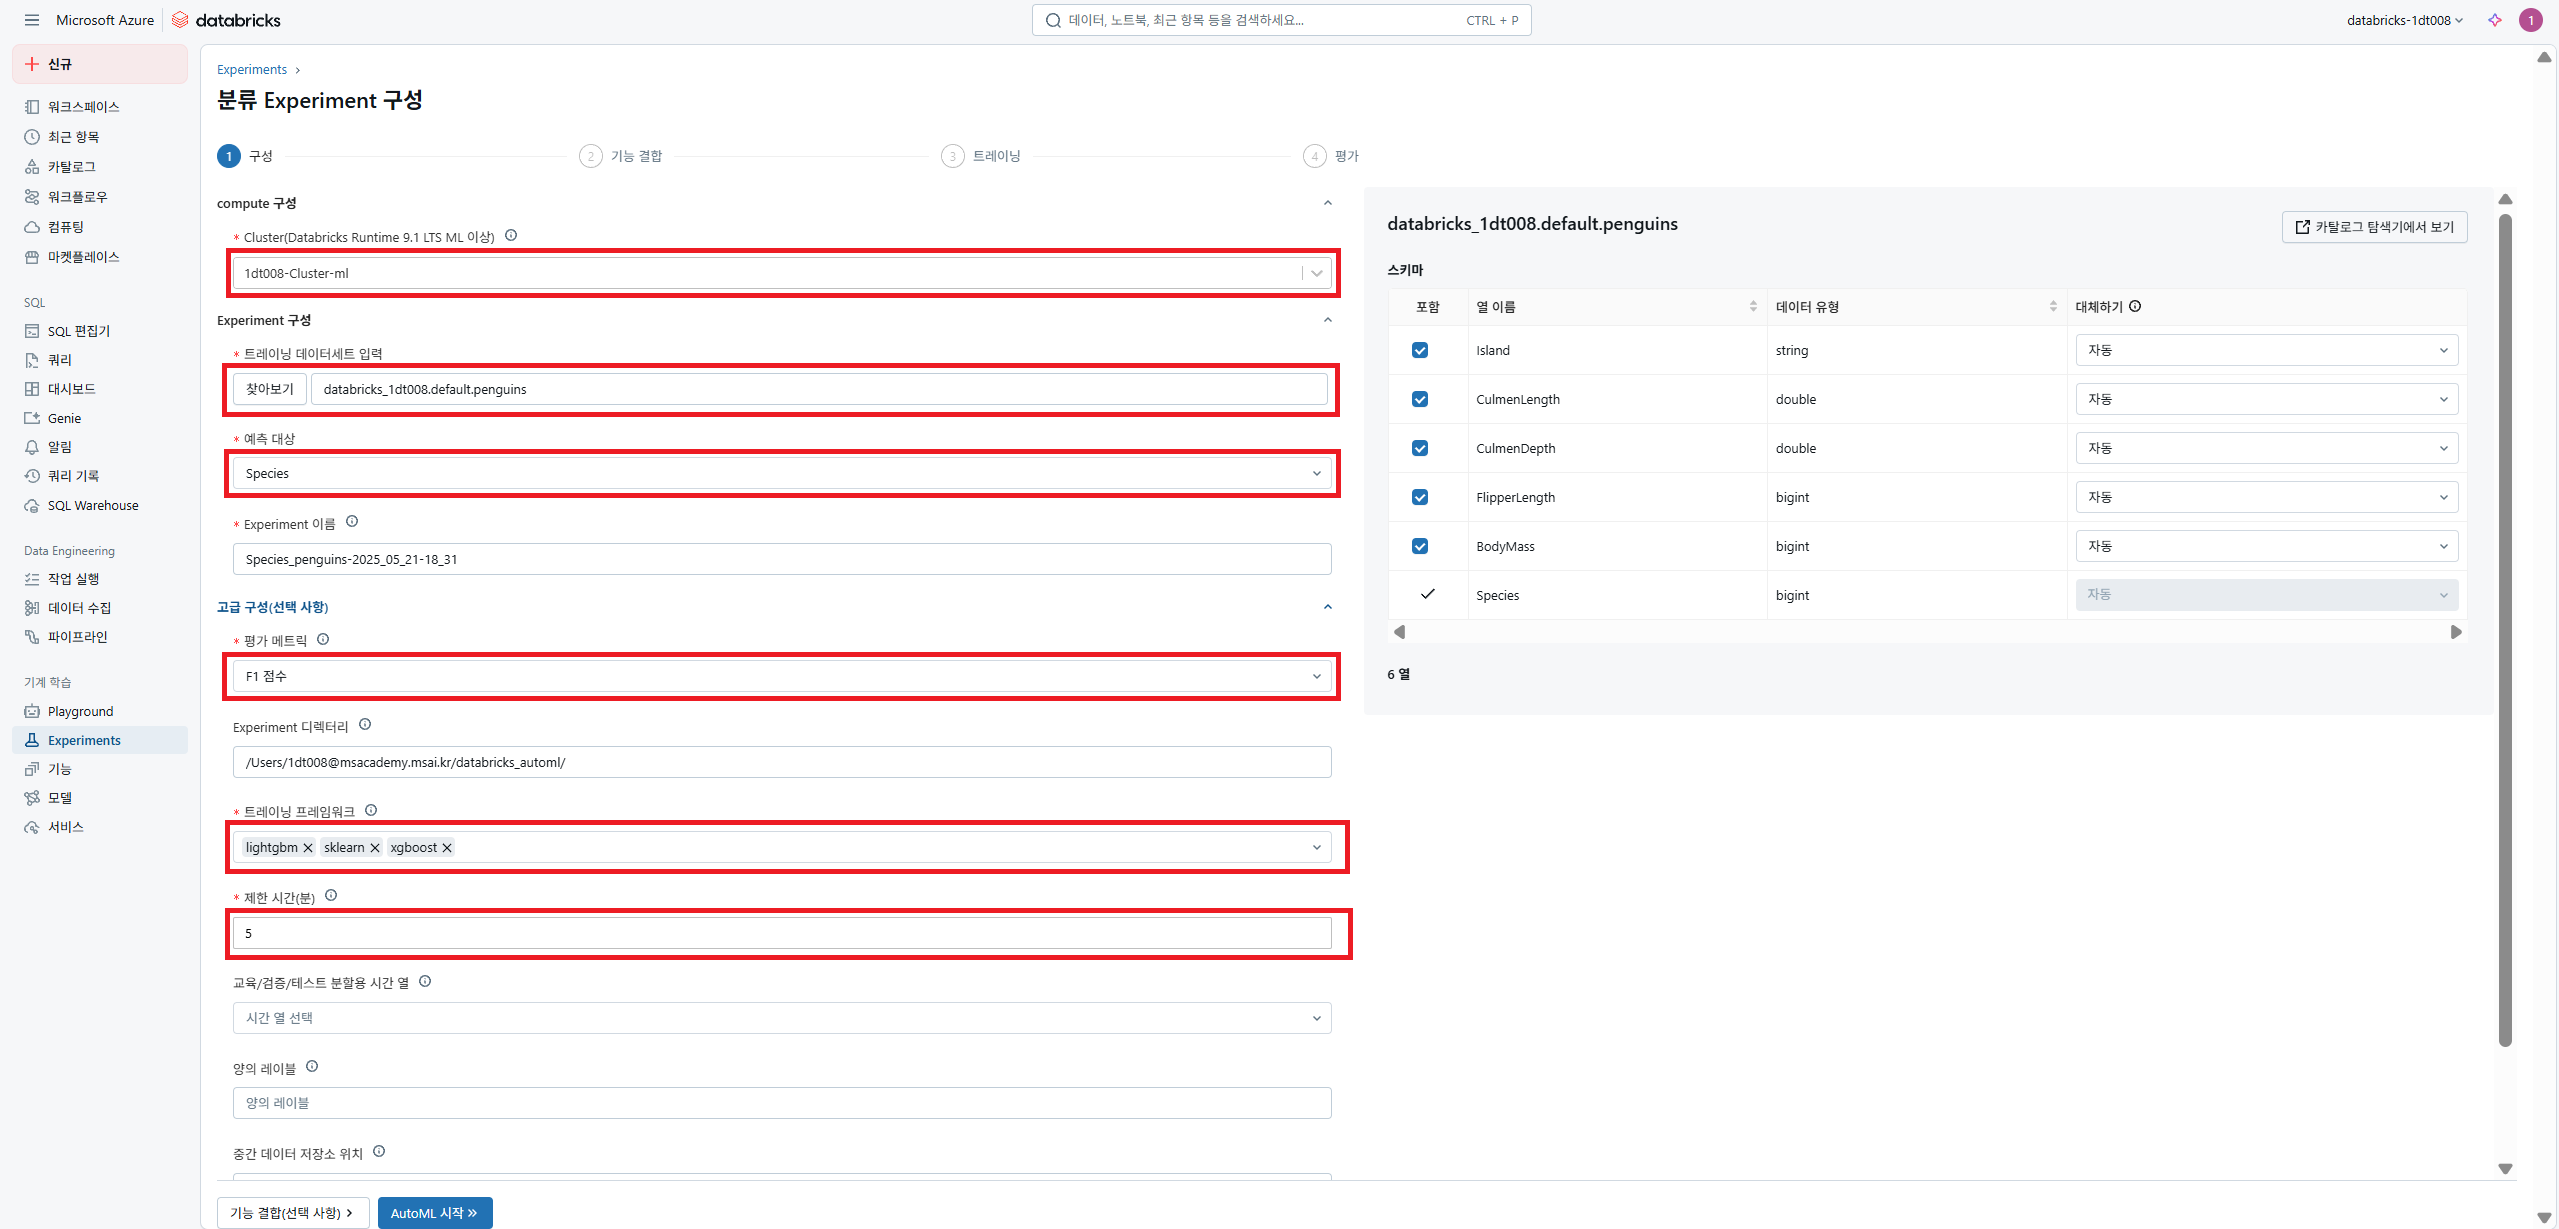2559x1229 pixels.
Task: Open Genie from the sidebar
Action: coord(100,418)
